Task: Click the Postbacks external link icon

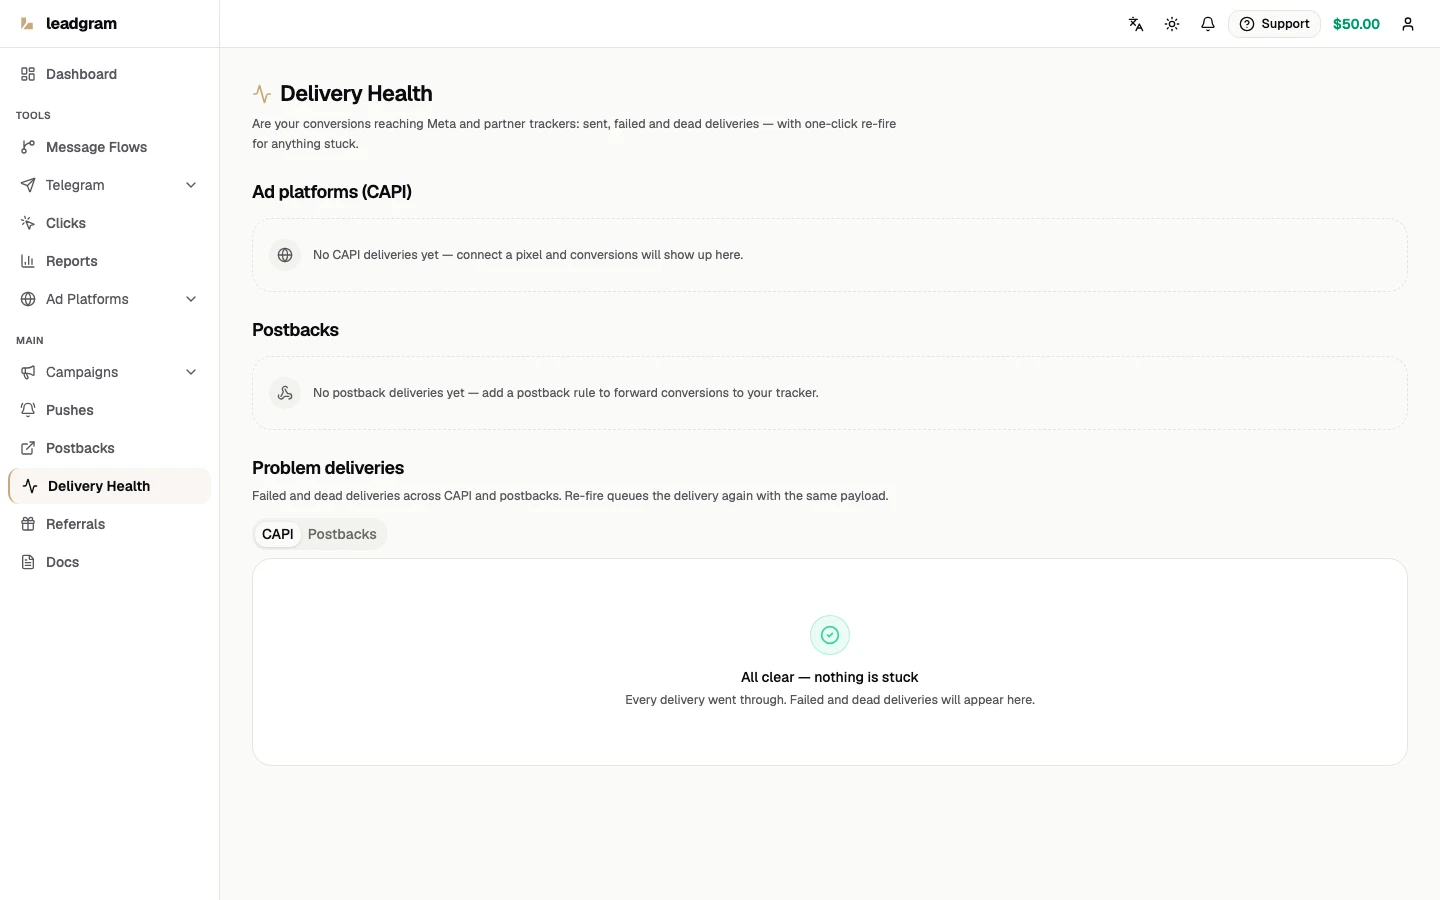Action: click(28, 448)
